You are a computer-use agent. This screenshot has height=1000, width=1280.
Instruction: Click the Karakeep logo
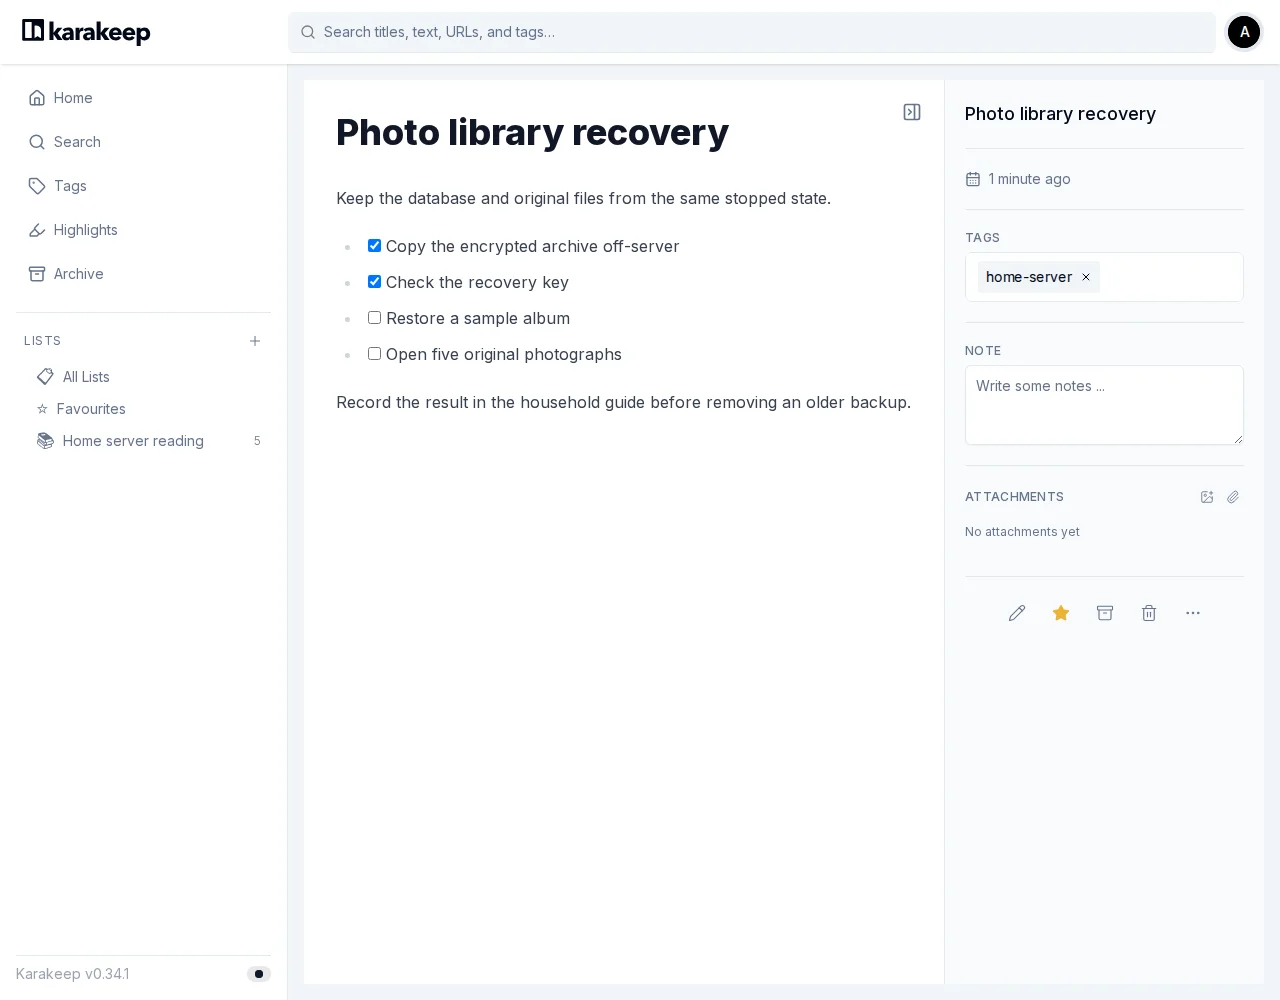[x=86, y=32]
